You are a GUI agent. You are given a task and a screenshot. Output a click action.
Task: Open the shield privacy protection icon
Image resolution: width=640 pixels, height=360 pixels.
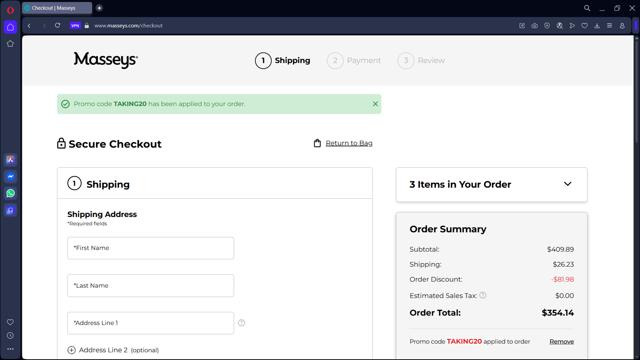(547, 26)
